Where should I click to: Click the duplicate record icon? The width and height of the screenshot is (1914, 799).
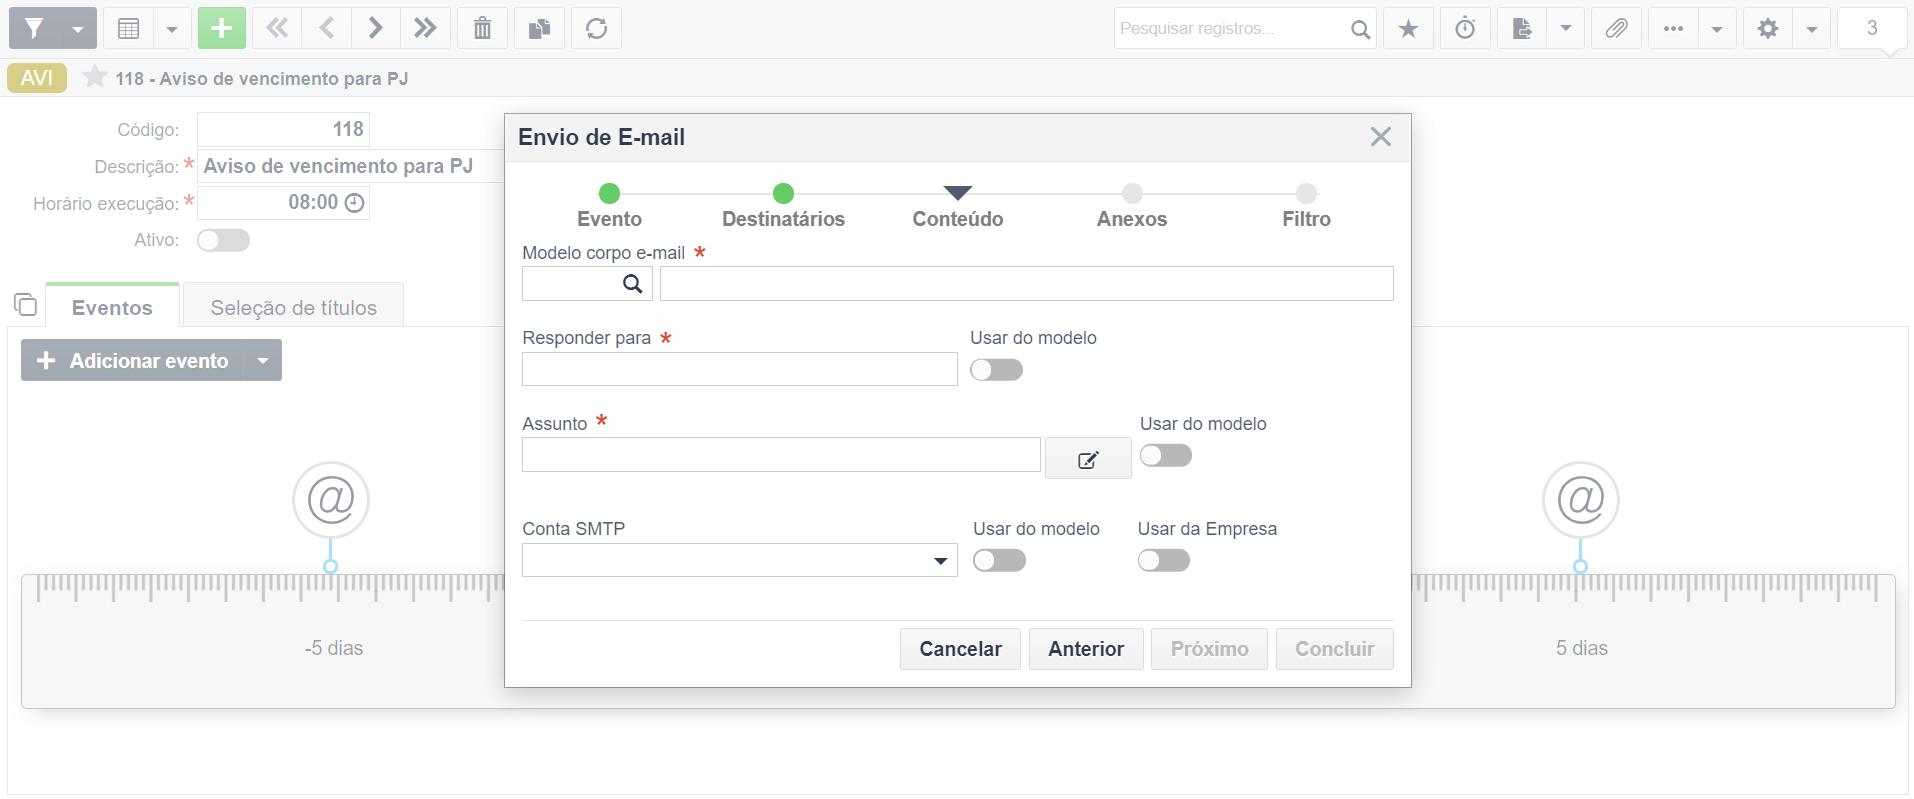(539, 28)
